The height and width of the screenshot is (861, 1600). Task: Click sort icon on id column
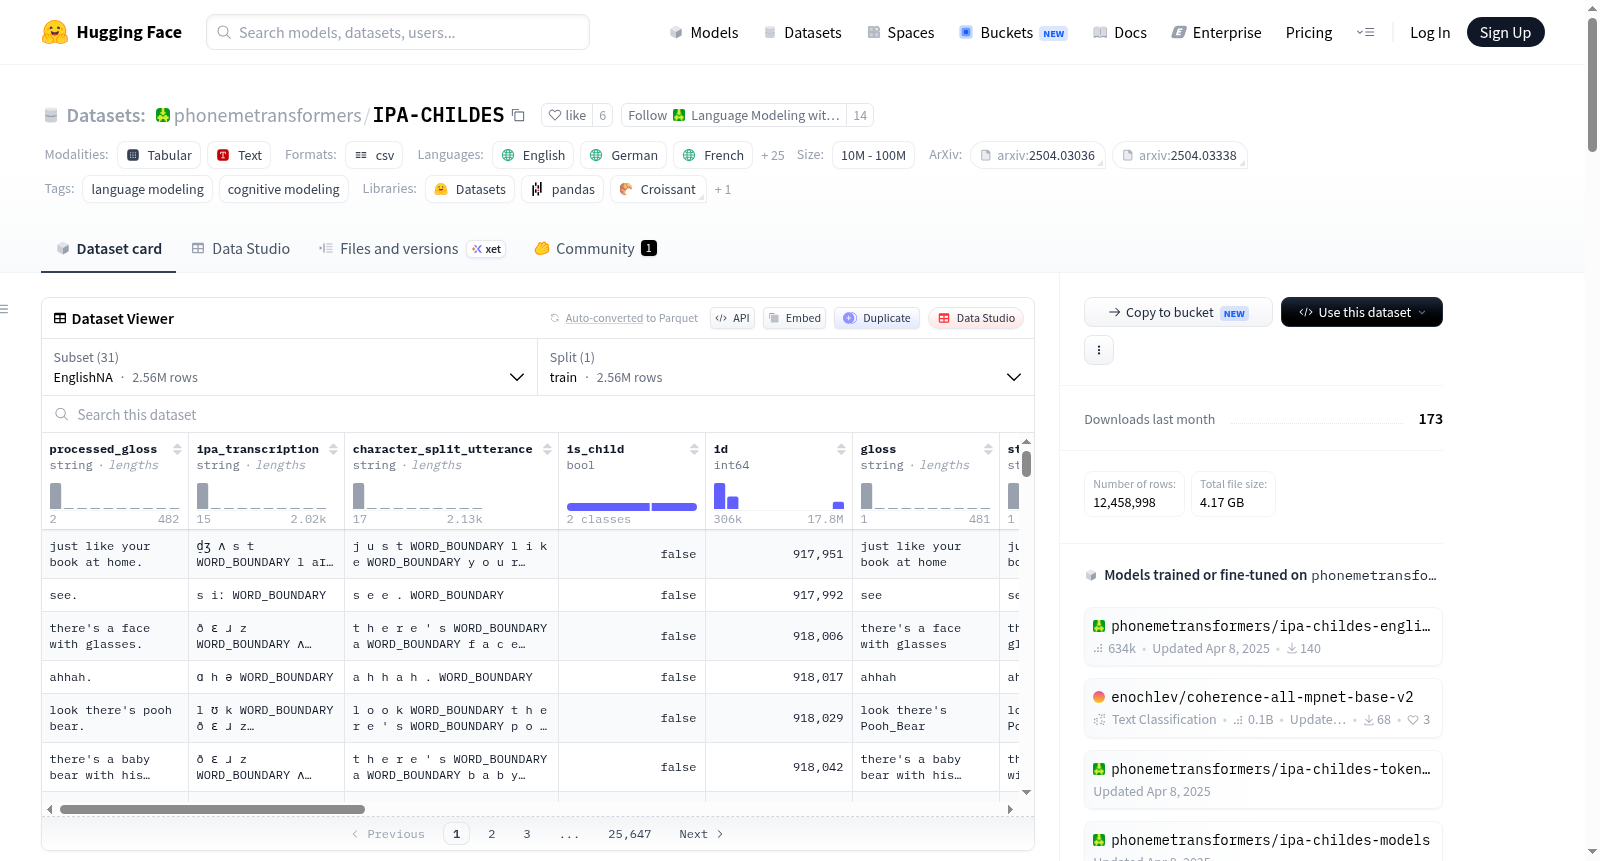point(841,449)
